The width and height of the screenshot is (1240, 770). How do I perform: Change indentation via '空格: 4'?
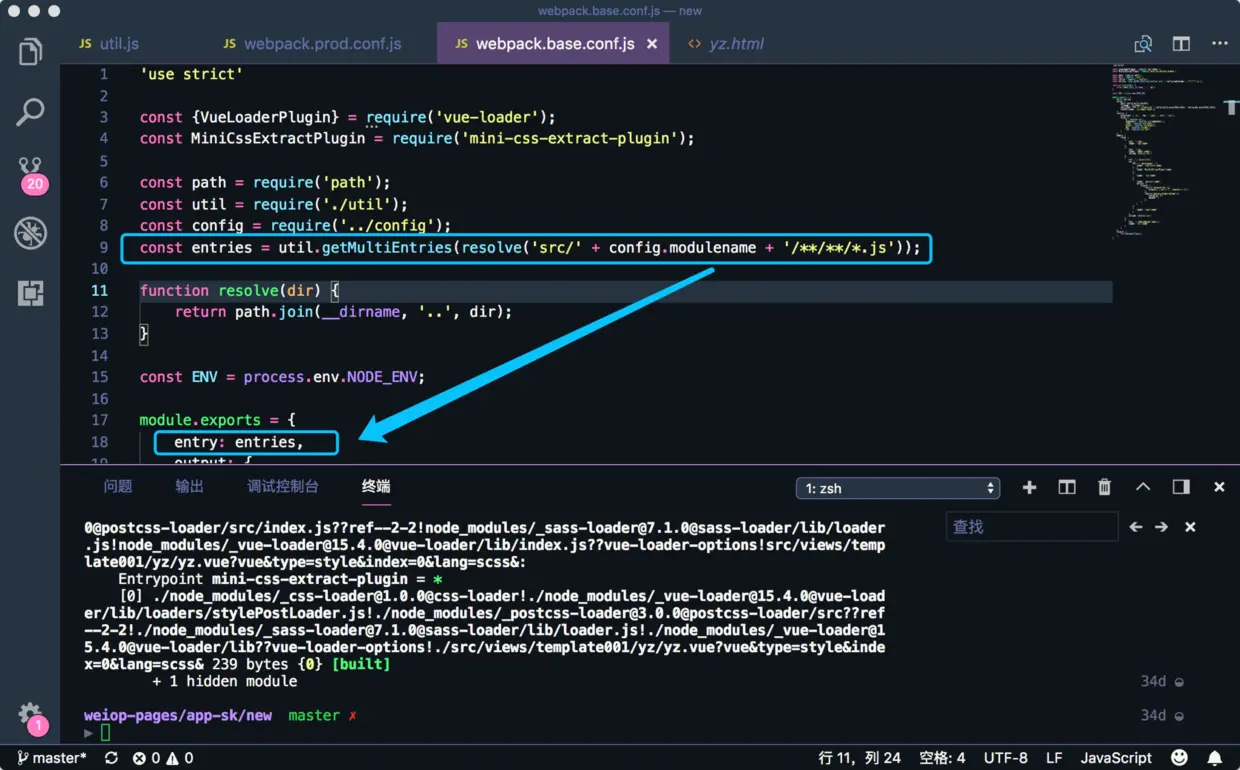942,758
